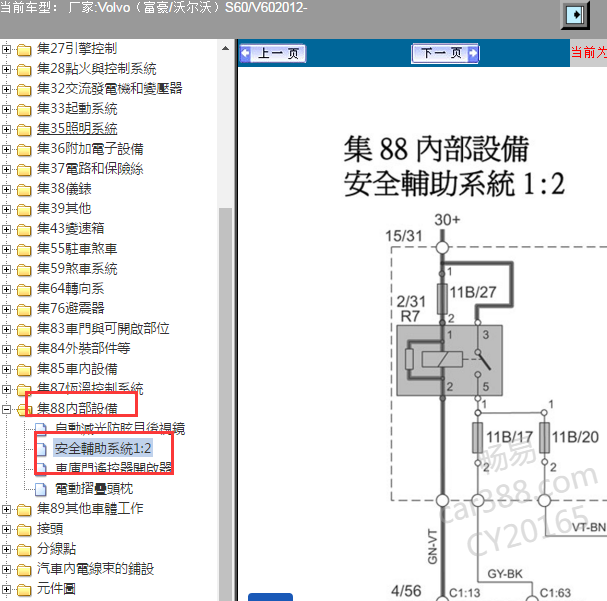Open the 電動摺疊頭枕 page
Image resolution: width=607 pixels, height=601 pixels.
pyautogui.click(x=94, y=489)
